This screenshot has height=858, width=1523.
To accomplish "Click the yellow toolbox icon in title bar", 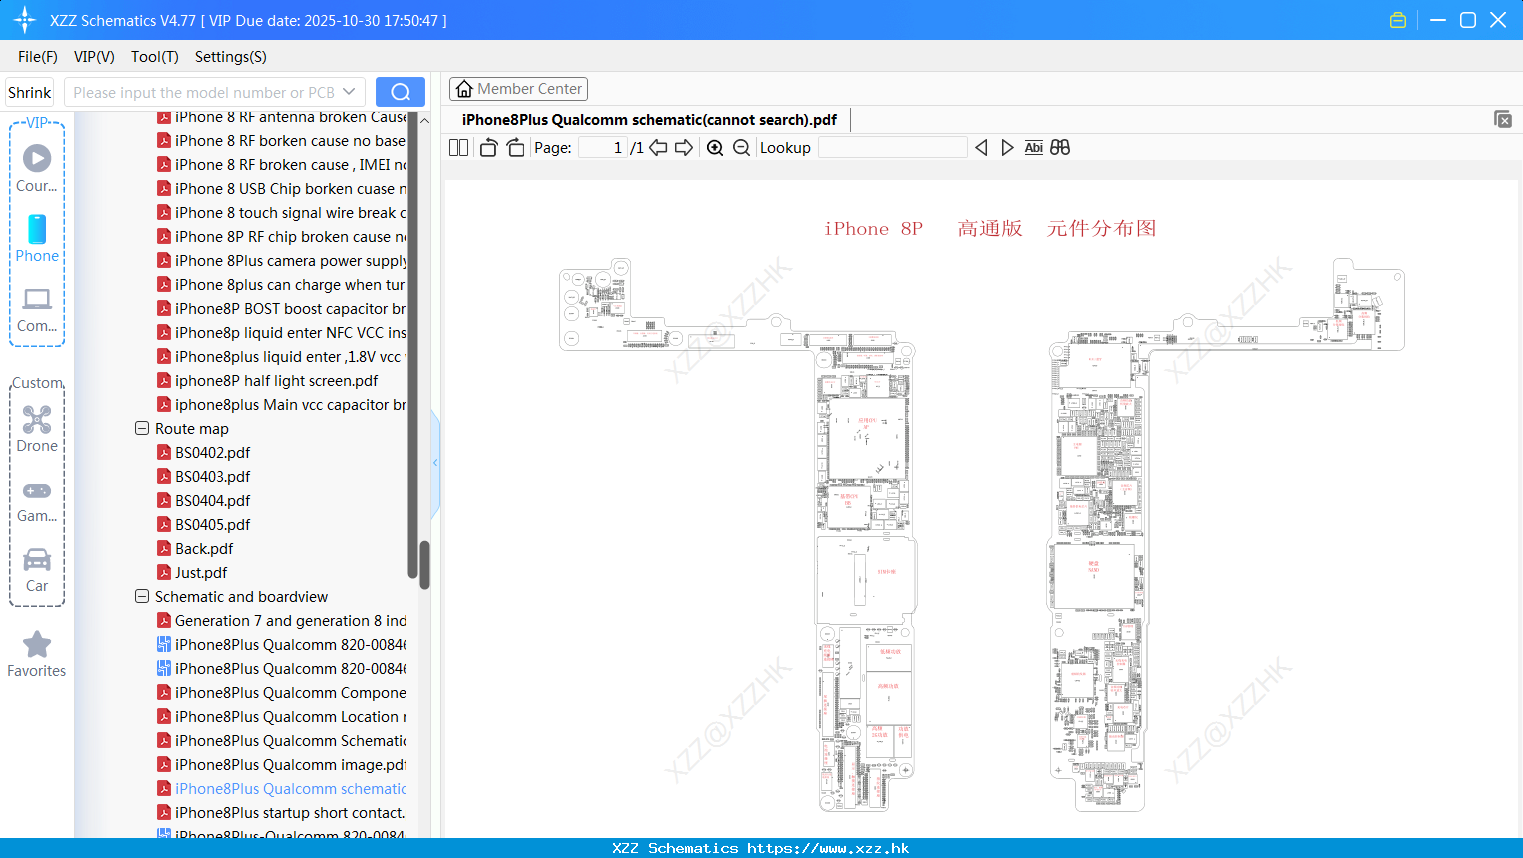I will (x=1398, y=20).
